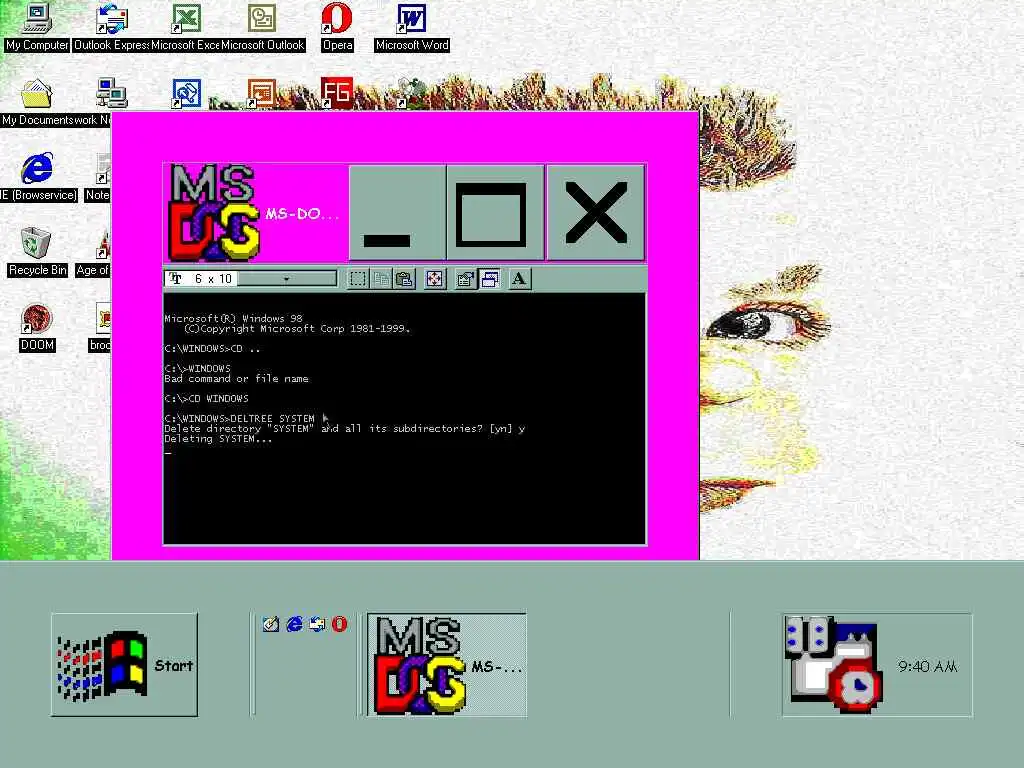Open the Opera desktop shortcut

pyautogui.click(x=337, y=28)
